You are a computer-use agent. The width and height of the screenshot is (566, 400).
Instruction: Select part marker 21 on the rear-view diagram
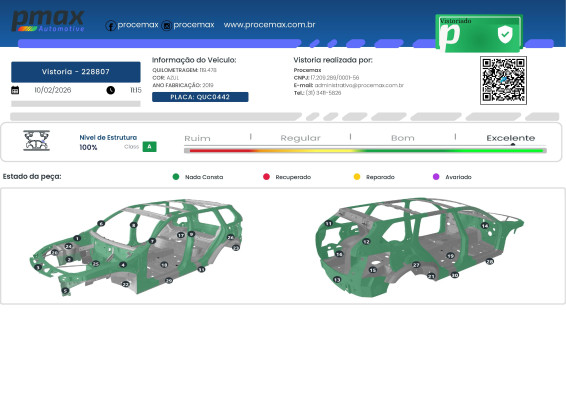(431, 276)
